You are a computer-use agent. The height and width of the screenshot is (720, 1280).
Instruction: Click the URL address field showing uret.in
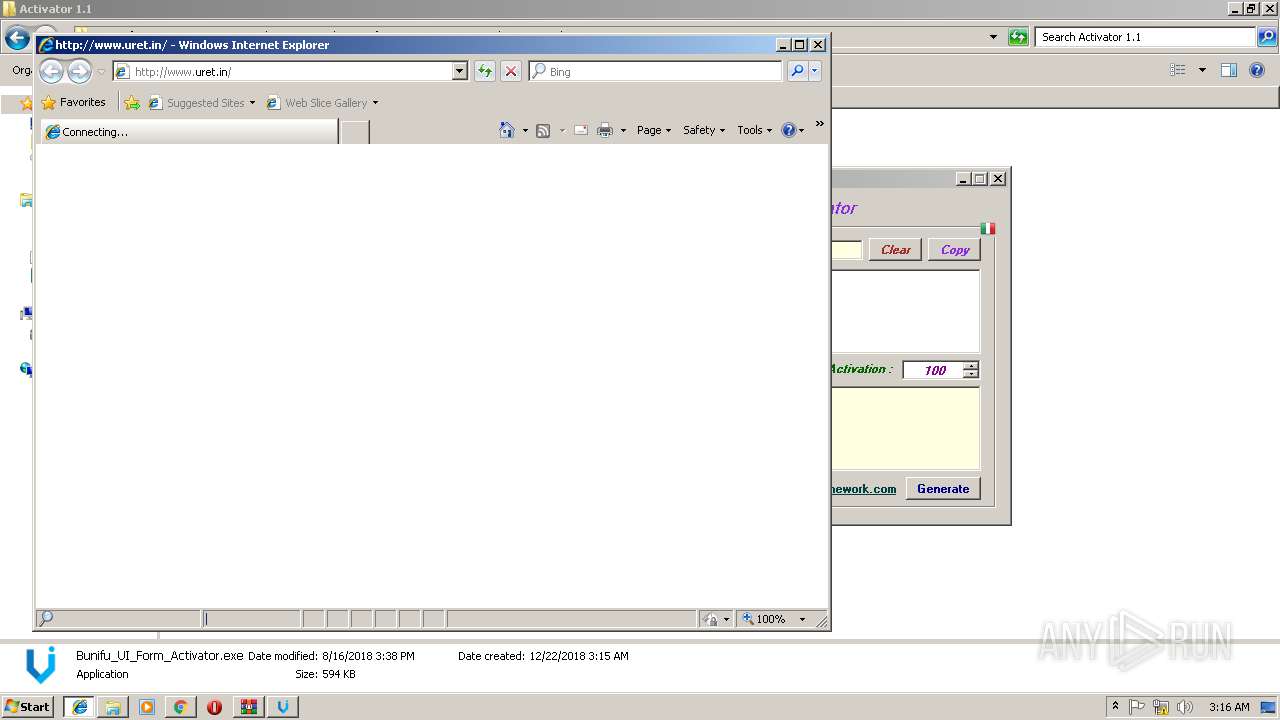(x=282, y=72)
